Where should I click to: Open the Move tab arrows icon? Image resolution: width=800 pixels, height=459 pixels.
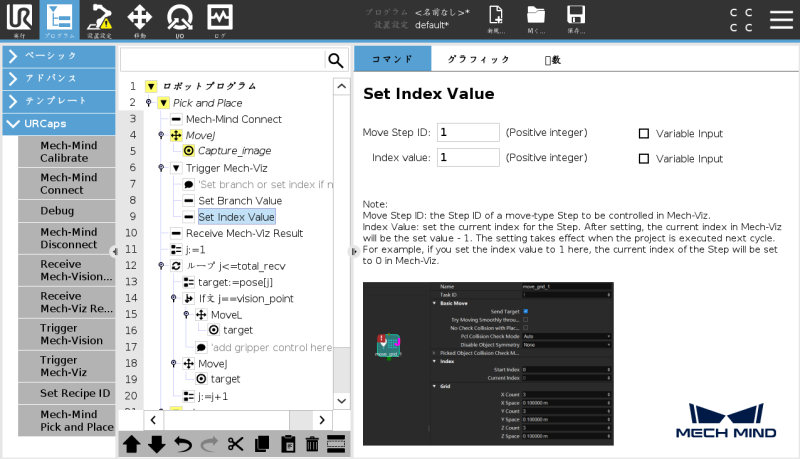(139, 19)
